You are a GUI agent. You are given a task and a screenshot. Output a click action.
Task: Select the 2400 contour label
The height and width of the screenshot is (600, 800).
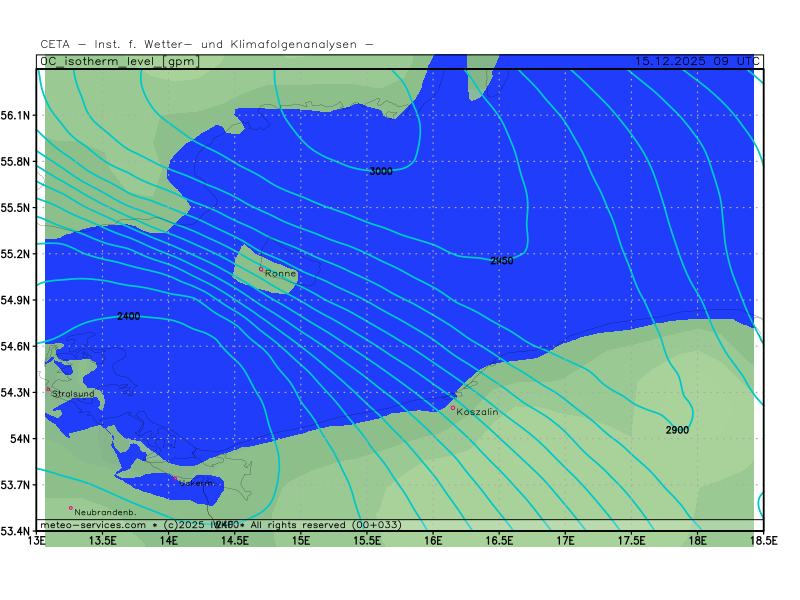point(128,316)
